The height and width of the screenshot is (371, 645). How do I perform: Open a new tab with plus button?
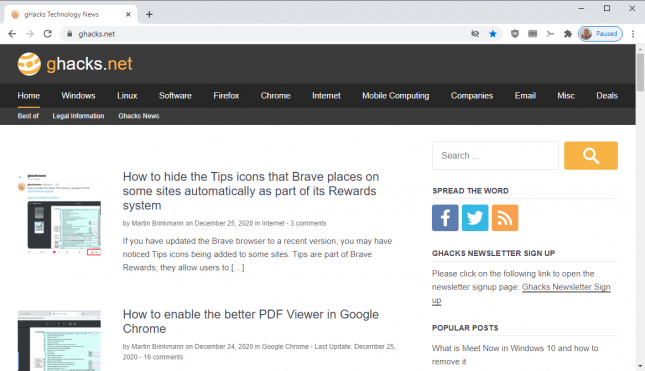click(149, 14)
